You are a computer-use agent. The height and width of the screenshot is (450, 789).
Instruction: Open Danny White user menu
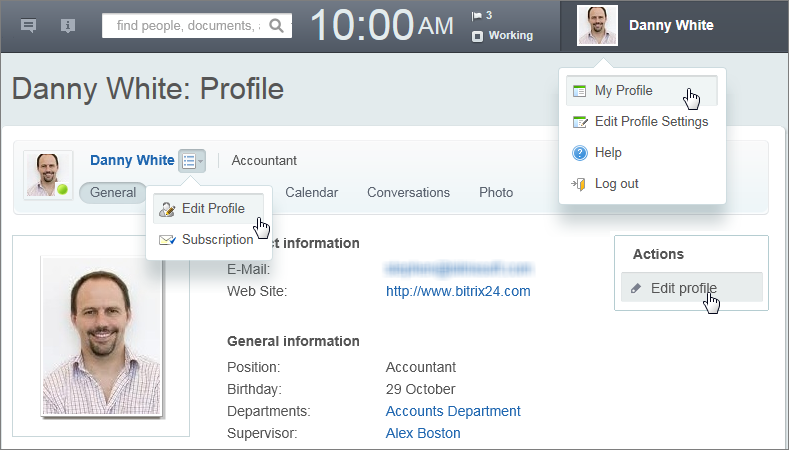click(x=671, y=26)
